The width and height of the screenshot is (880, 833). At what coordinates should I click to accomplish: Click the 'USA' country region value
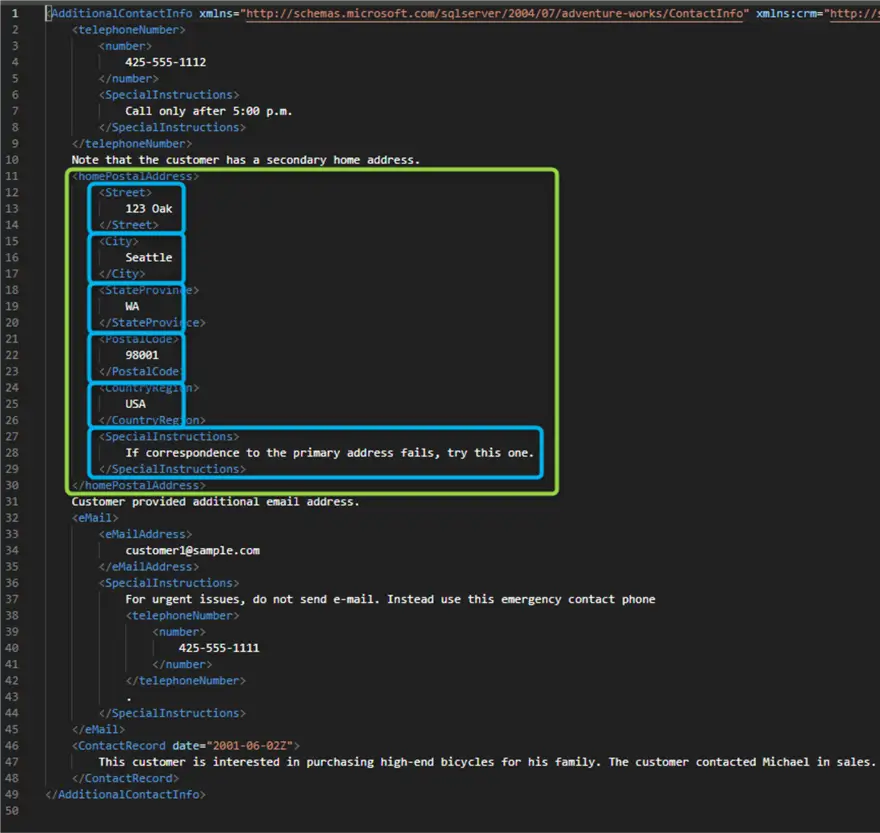click(135, 404)
